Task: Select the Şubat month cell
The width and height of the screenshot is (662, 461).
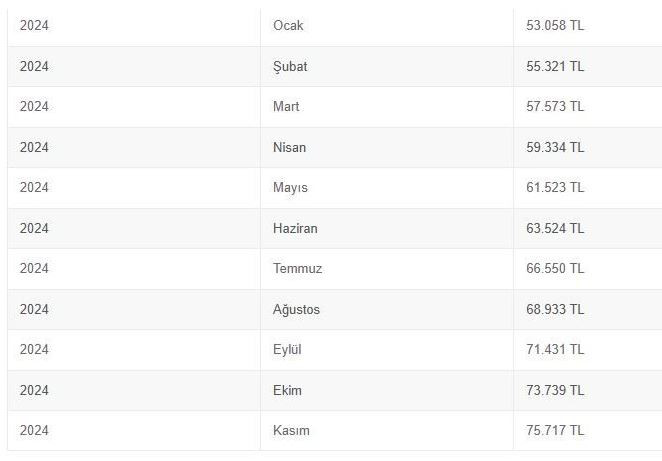Action: coord(290,66)
